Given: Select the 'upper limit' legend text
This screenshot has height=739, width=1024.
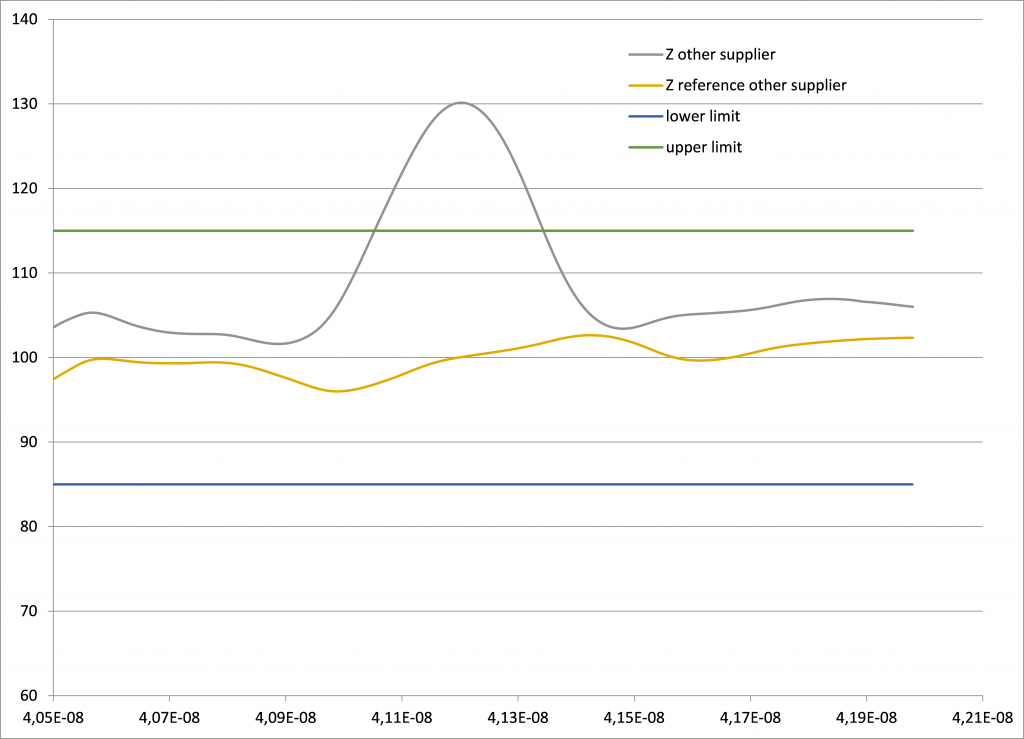Looking at the screenshot, I should 704,147.
